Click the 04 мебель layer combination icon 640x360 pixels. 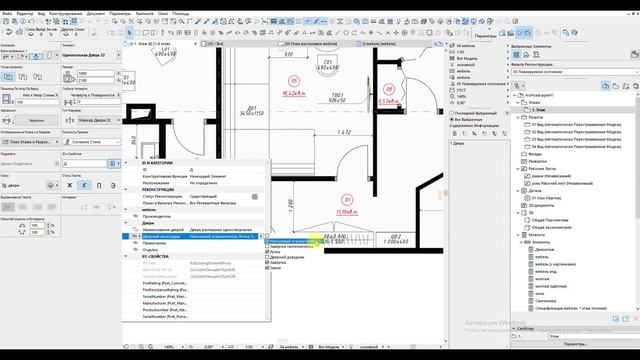[452, 46]
